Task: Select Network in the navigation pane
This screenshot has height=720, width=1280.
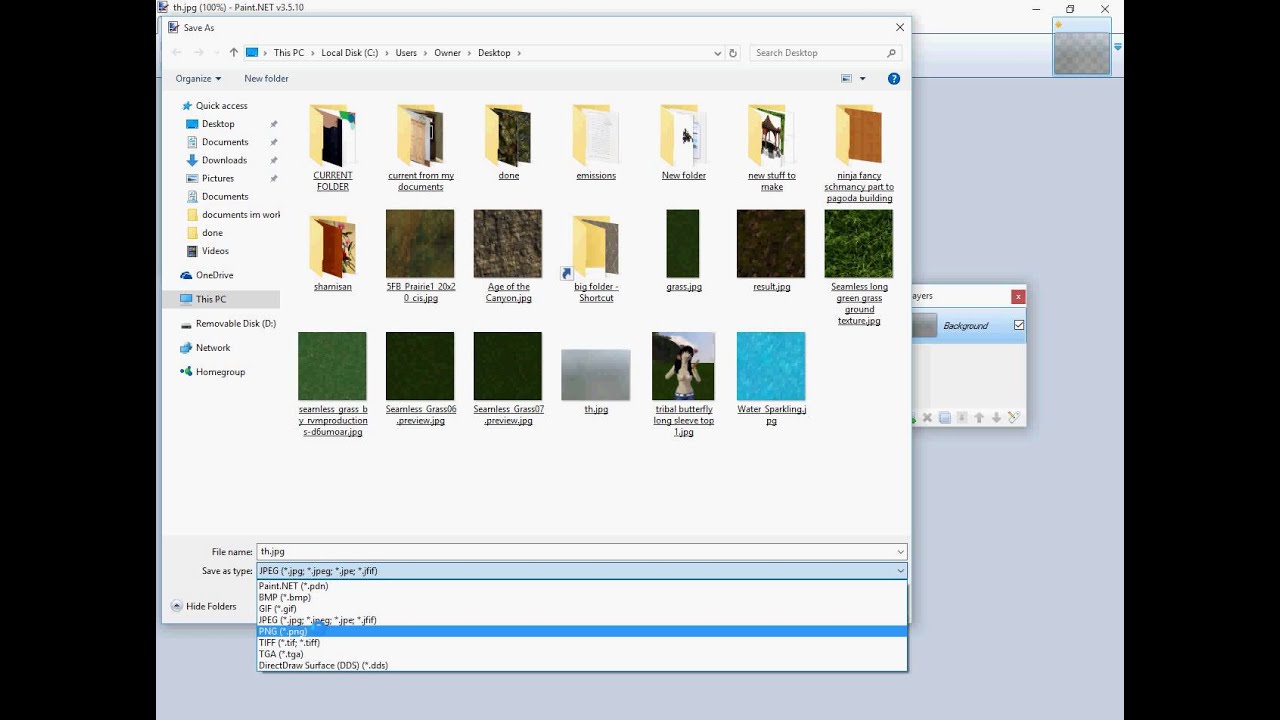Action: click(x=213, y=348)
